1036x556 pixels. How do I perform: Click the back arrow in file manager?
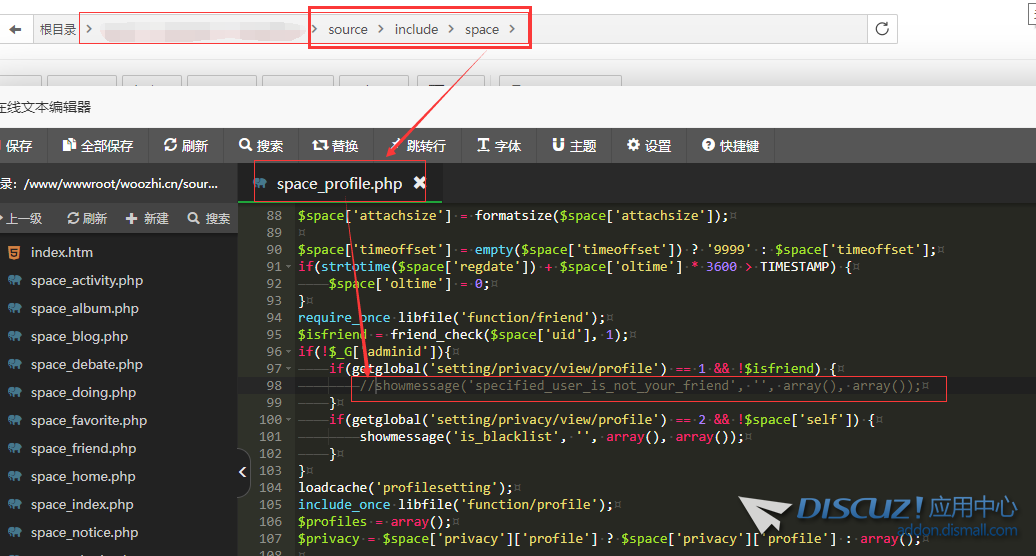coord(15,29)
